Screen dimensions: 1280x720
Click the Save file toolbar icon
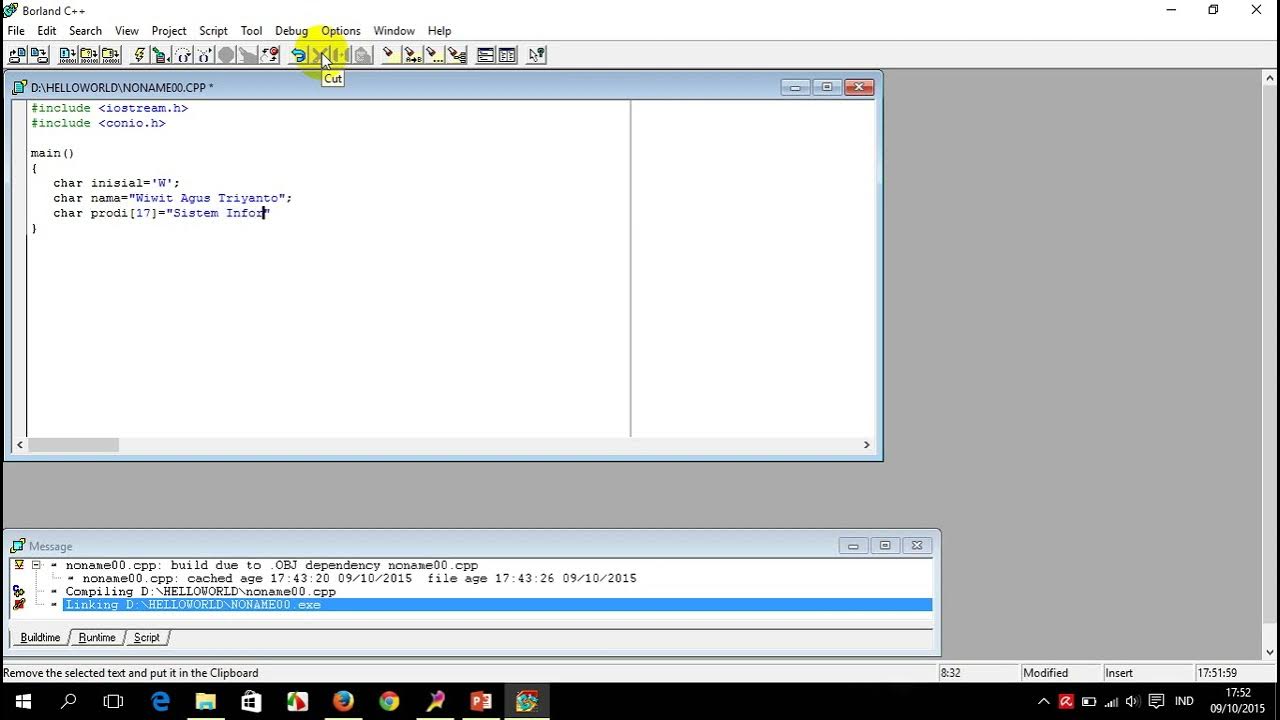point(39,55)
